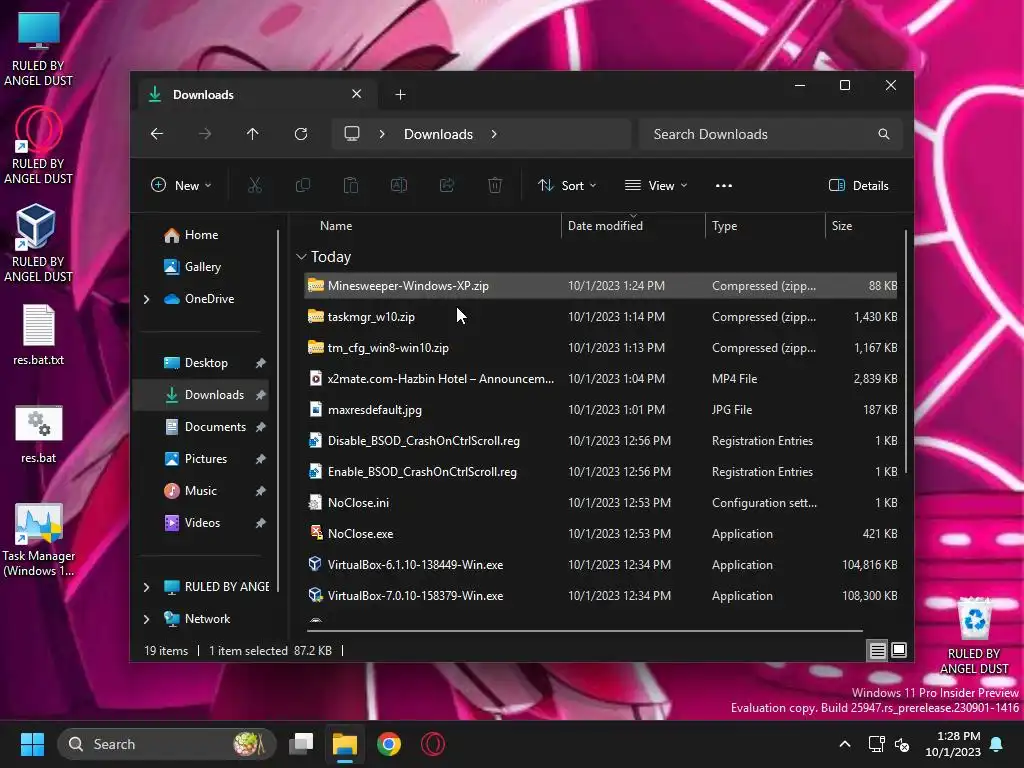
Task: Select VirtualBox-7.0.10-158379-Win.exe file
Action: 601,596
